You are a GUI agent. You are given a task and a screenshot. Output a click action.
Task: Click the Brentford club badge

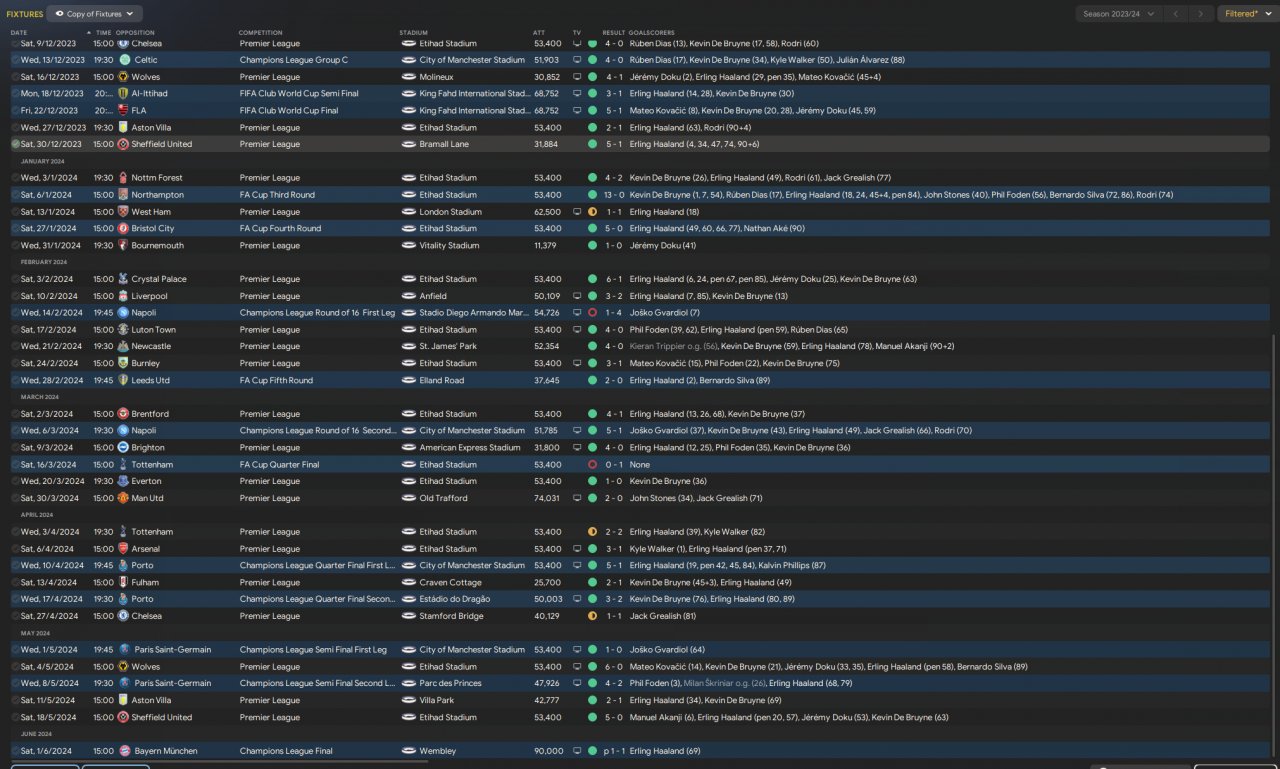[x=124, y=414]
